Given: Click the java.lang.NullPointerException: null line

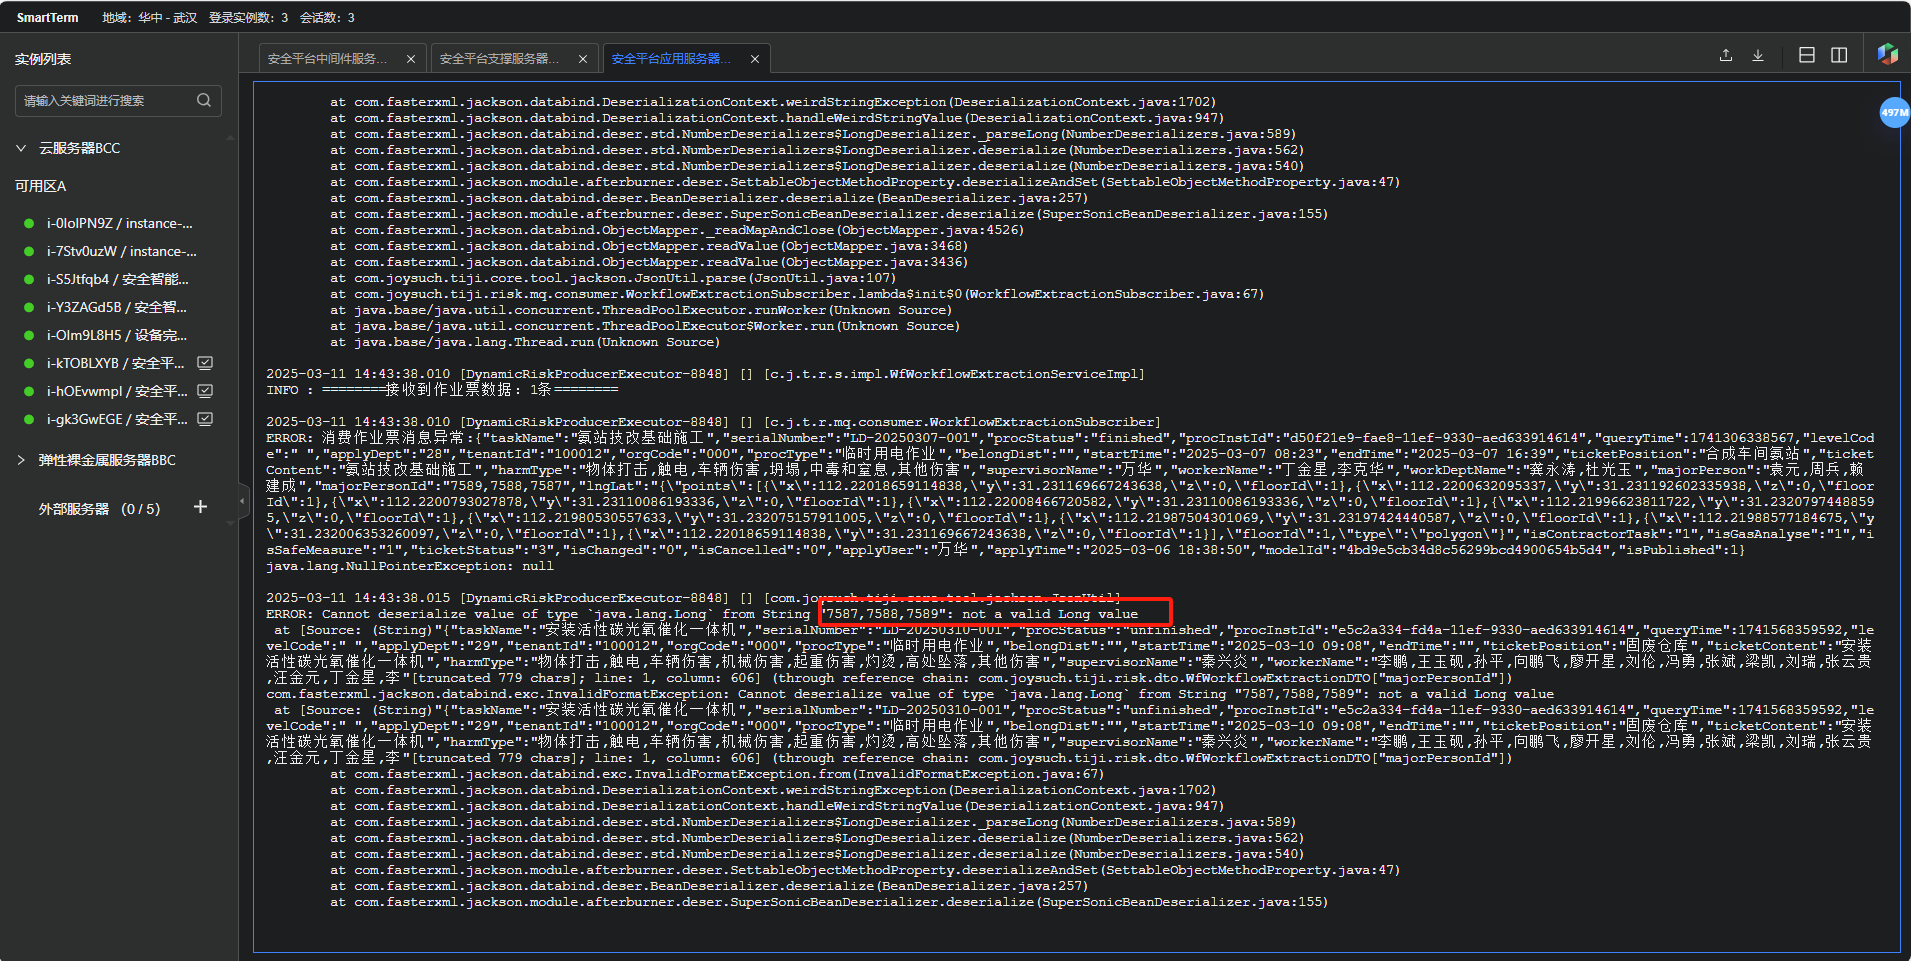Looking at the screenshot, I should (410, 566).
